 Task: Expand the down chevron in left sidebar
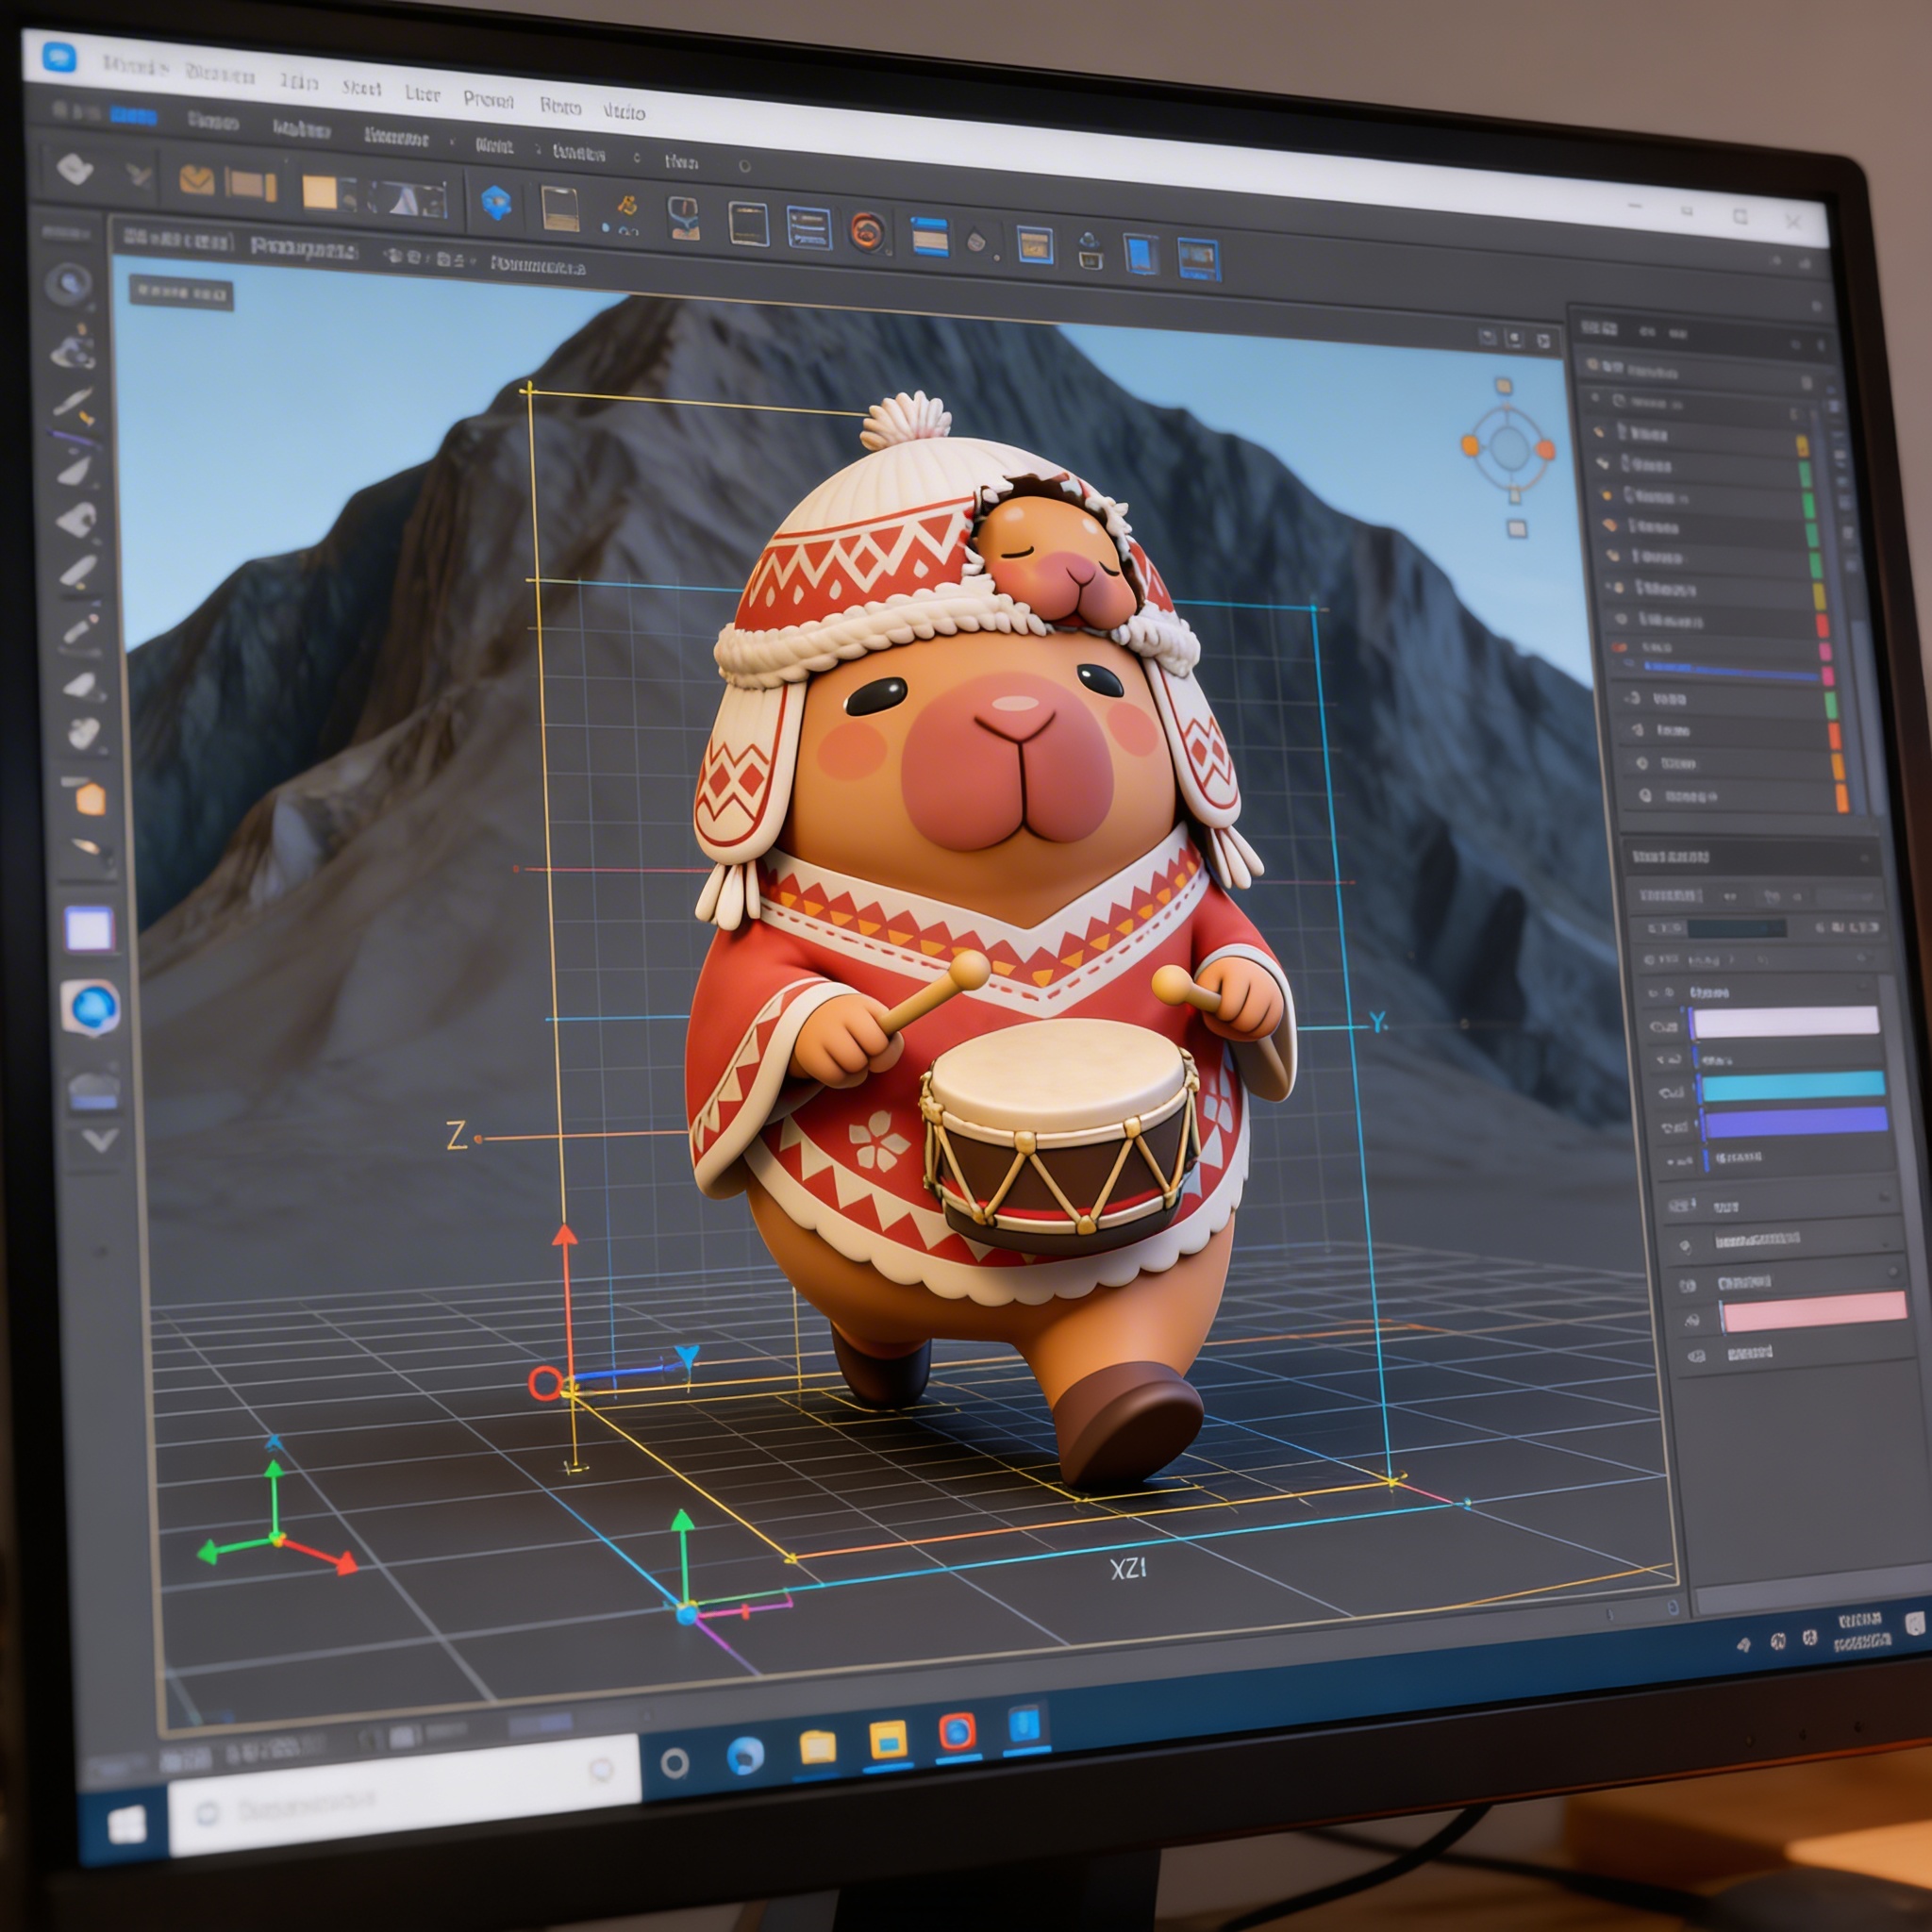pyautogui.click(x=99, y=1139)
